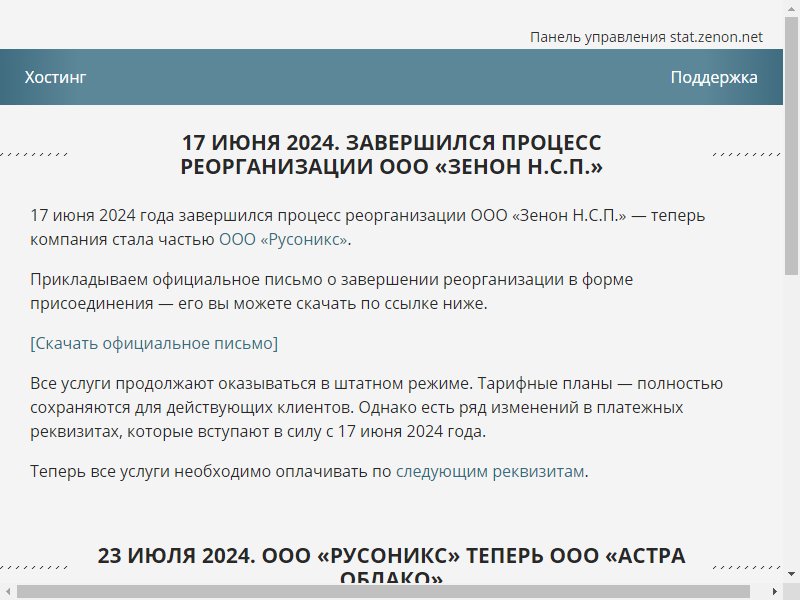Open Панель управления stat.zenon.net link
Screen dimensions: 800x600
[646, 37]
